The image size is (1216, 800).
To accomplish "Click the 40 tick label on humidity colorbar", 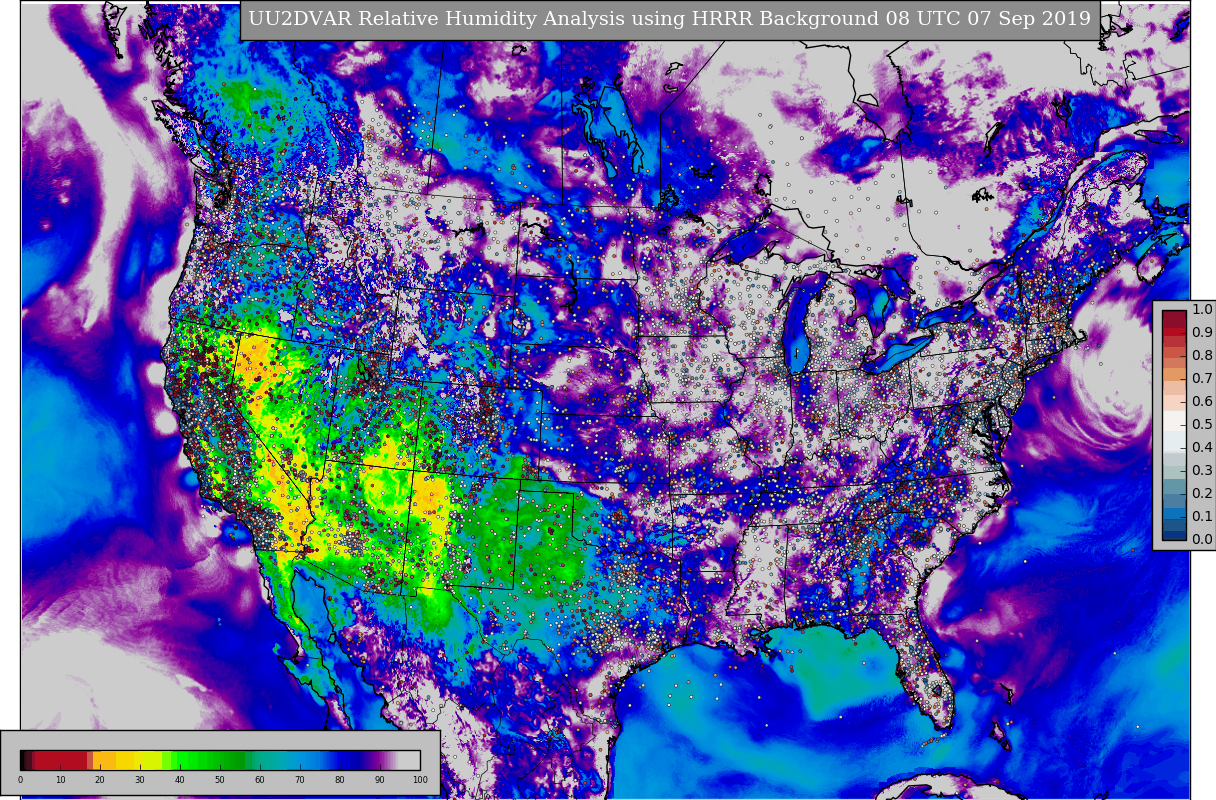I will point(180,780).
